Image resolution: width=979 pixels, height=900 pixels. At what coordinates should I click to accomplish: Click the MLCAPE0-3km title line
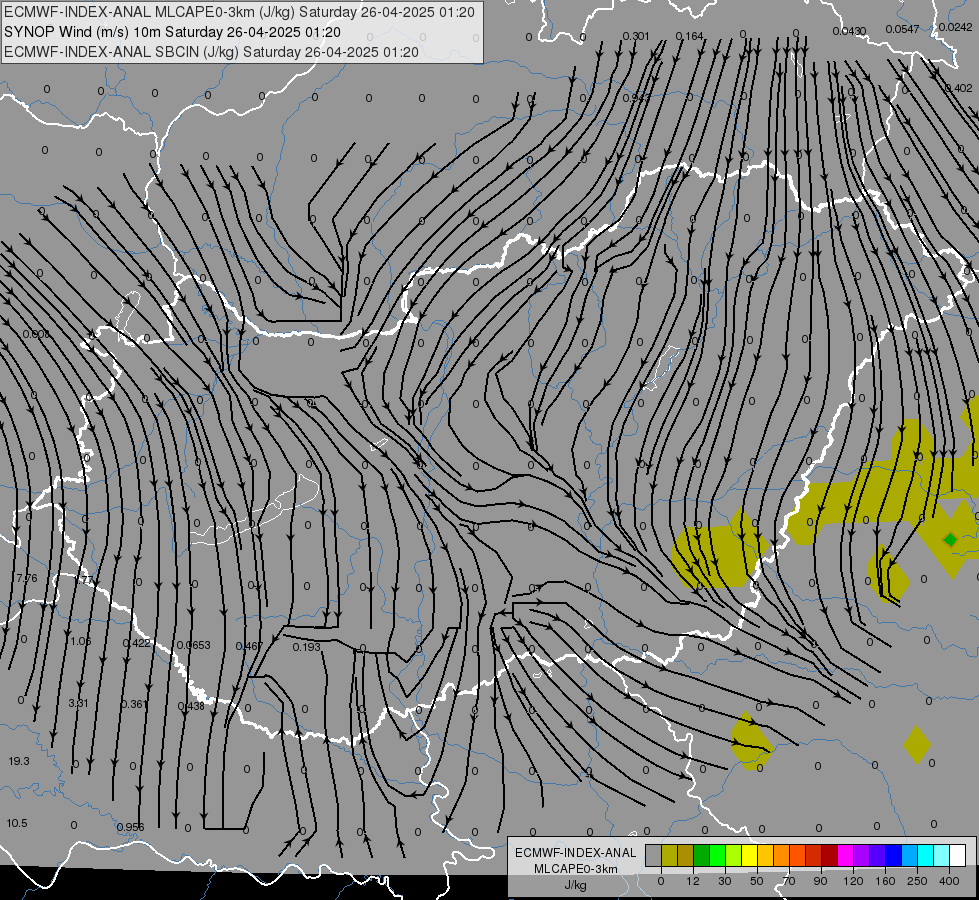pyautogui.click(x=239, y=12)
